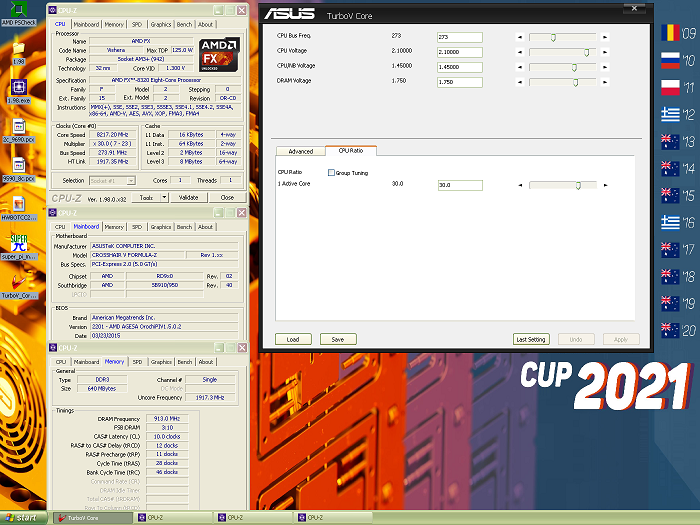
Task: Click the CPU/NB Voltage slider handle
Action: pos(574,67)
